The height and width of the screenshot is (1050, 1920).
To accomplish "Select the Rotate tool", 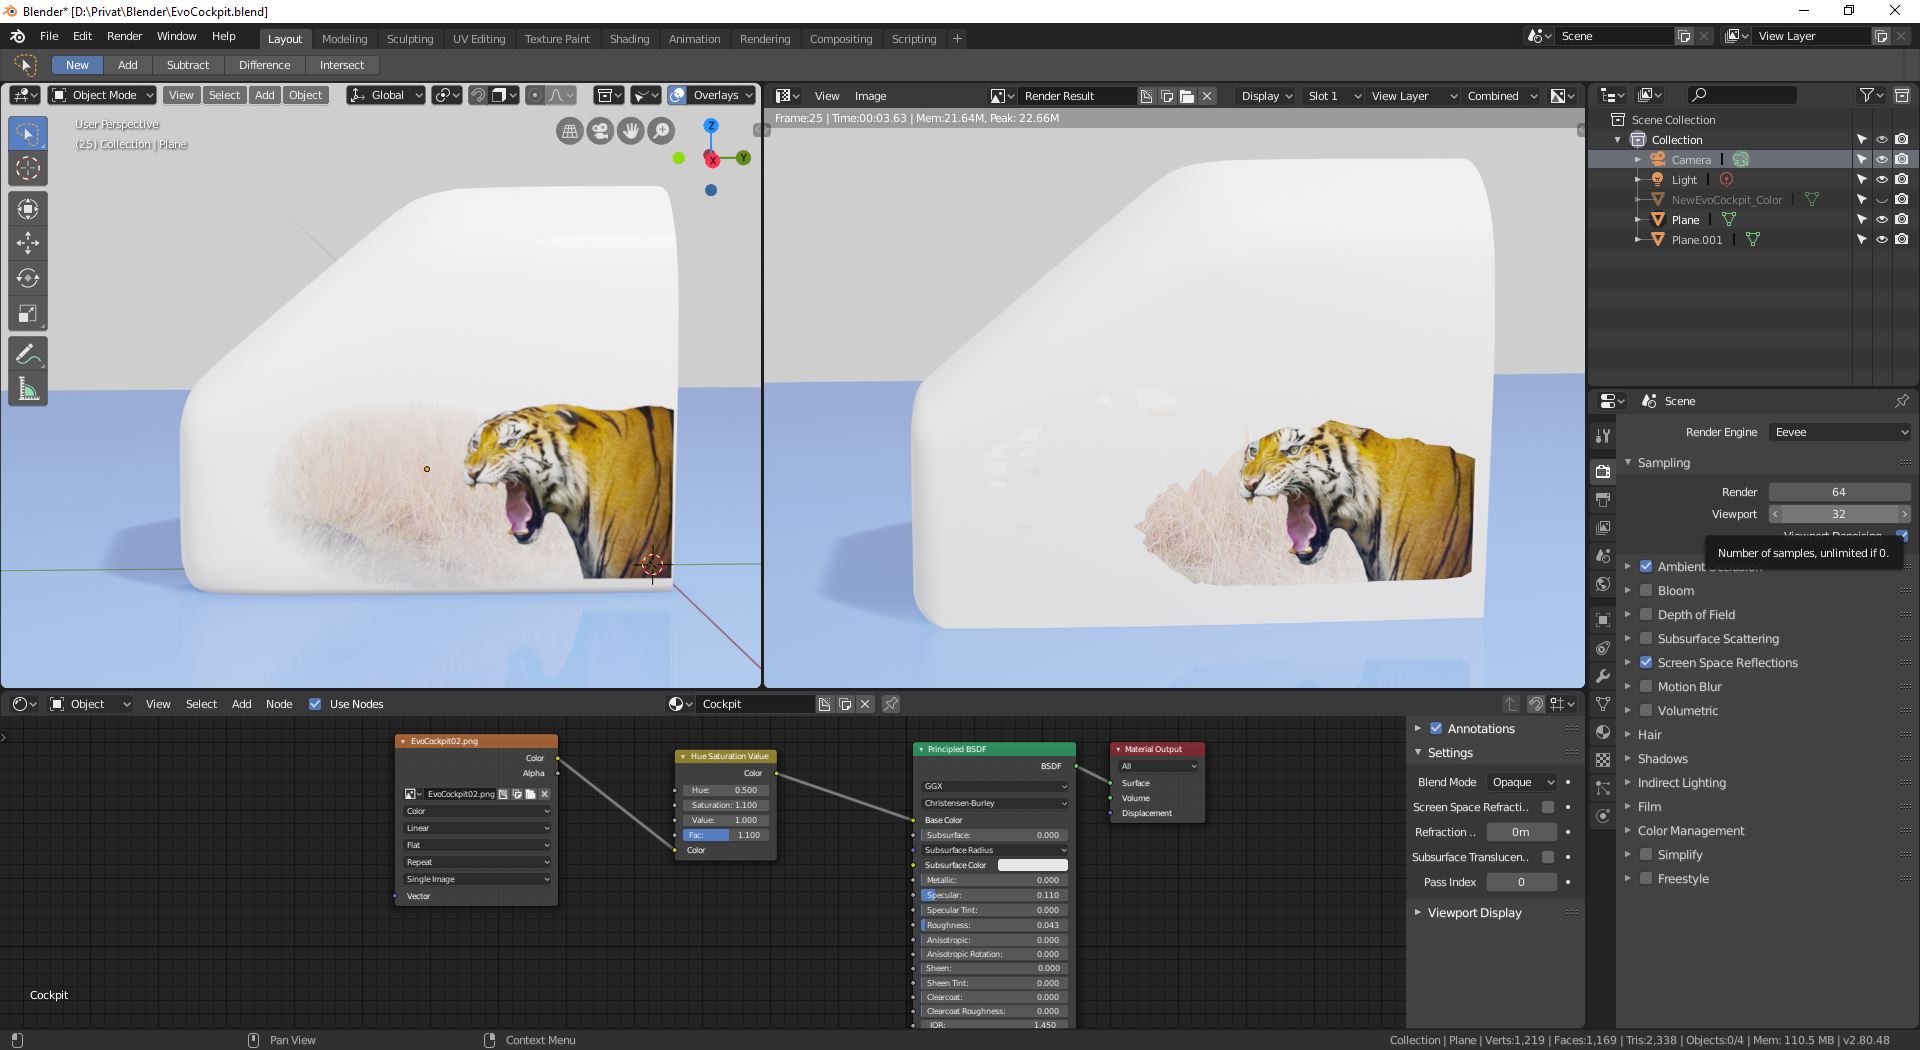I will 27,279.
